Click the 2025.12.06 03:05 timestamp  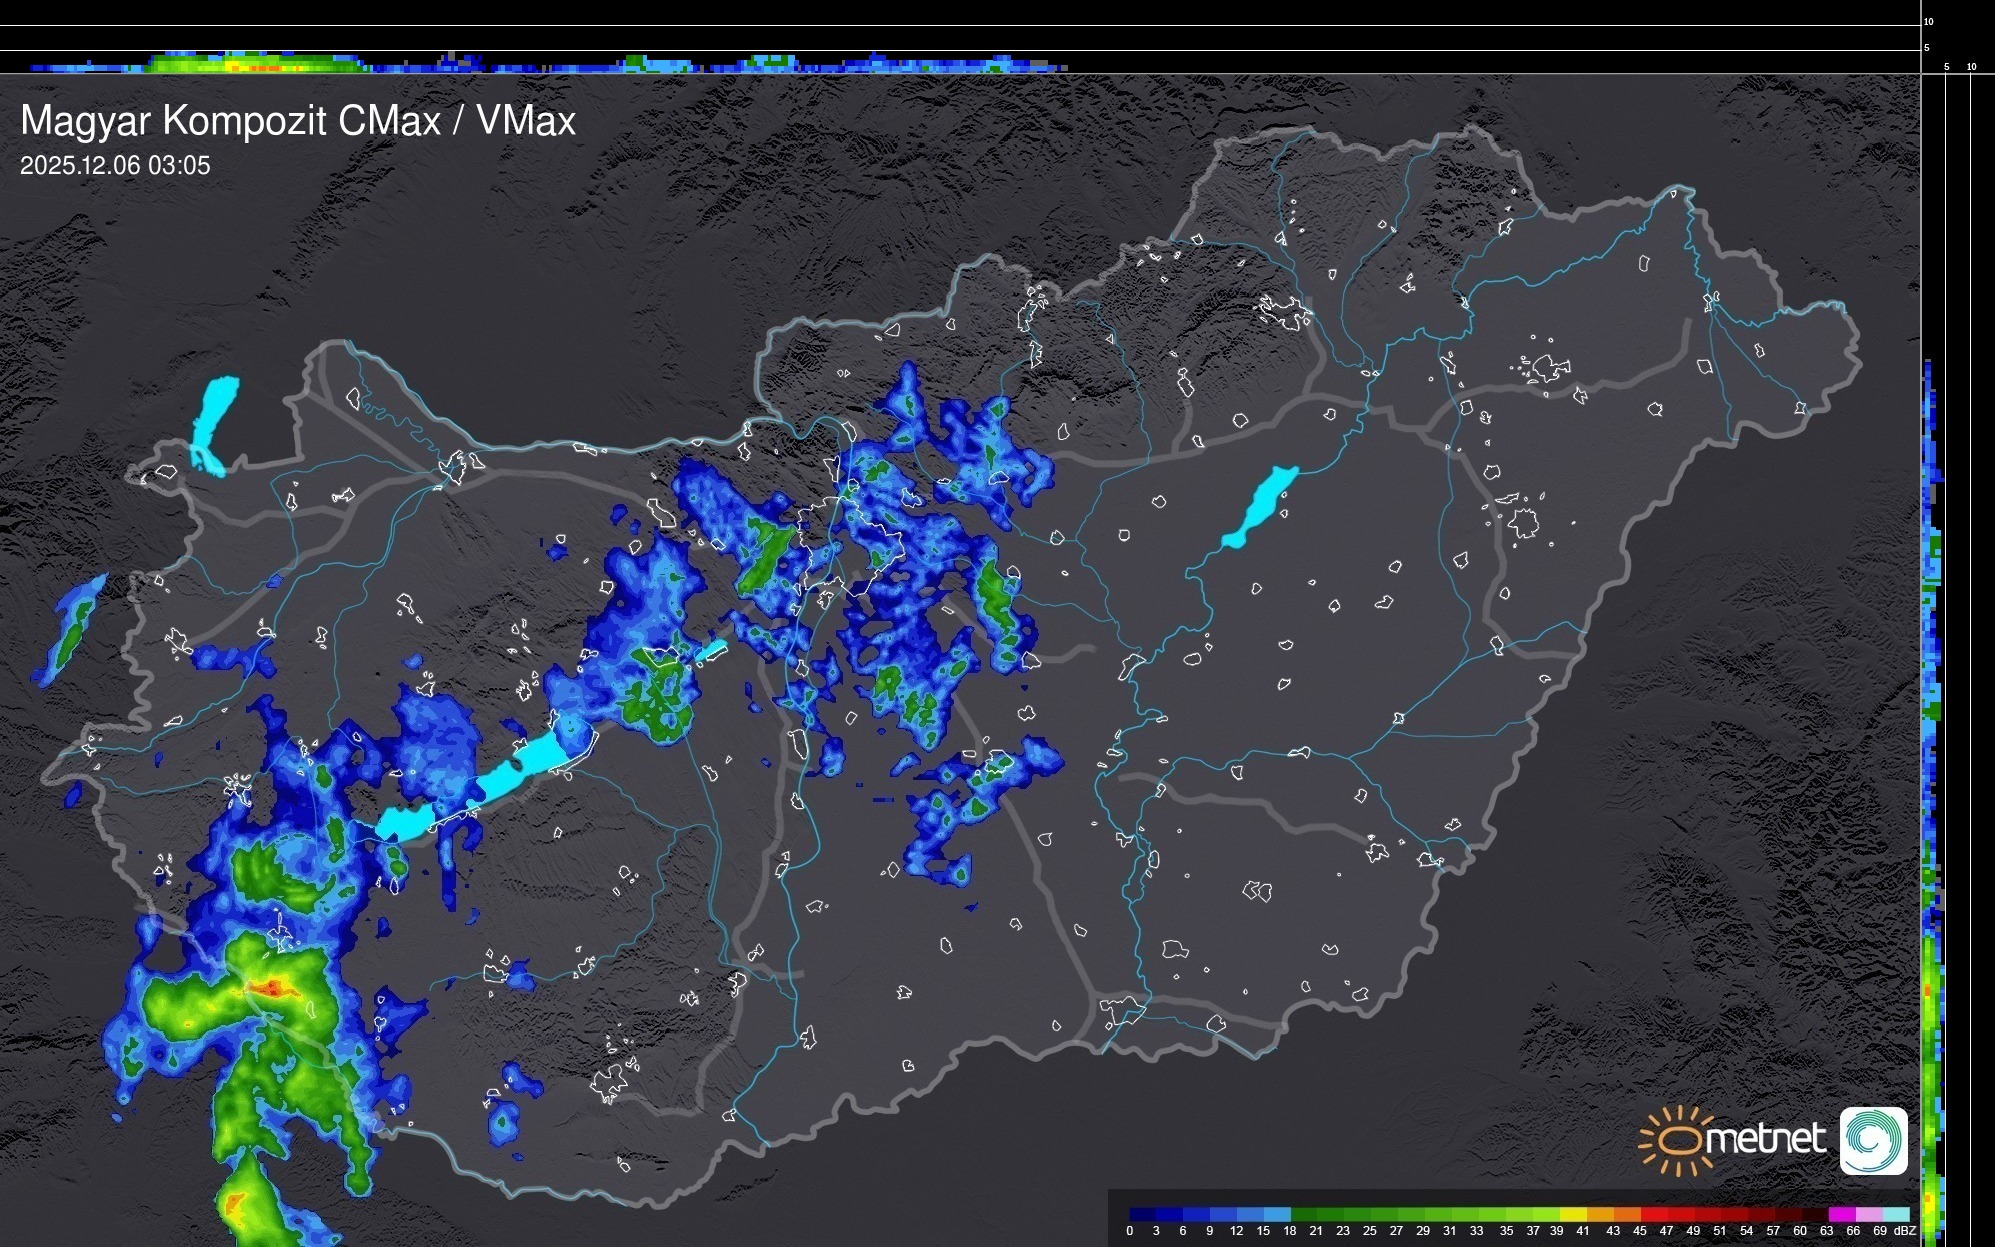point(115,166)
